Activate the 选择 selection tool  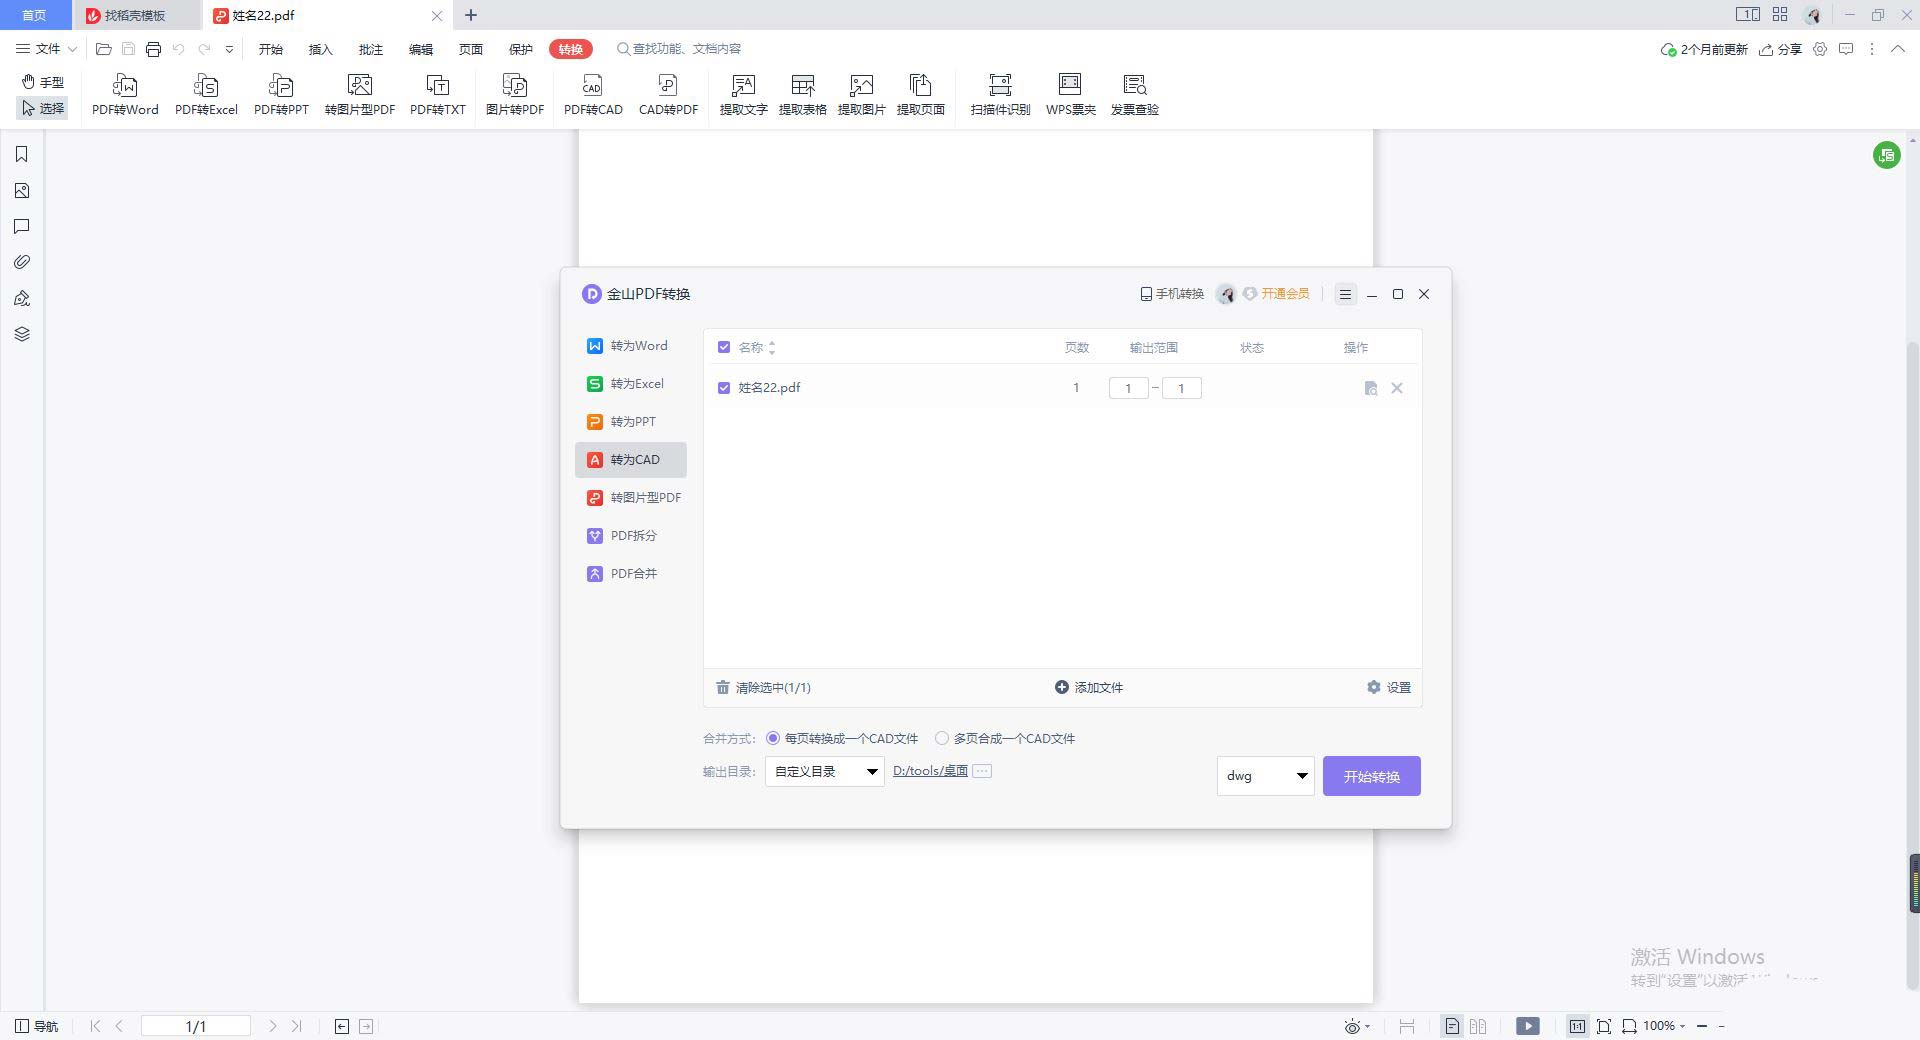(43, 108)
